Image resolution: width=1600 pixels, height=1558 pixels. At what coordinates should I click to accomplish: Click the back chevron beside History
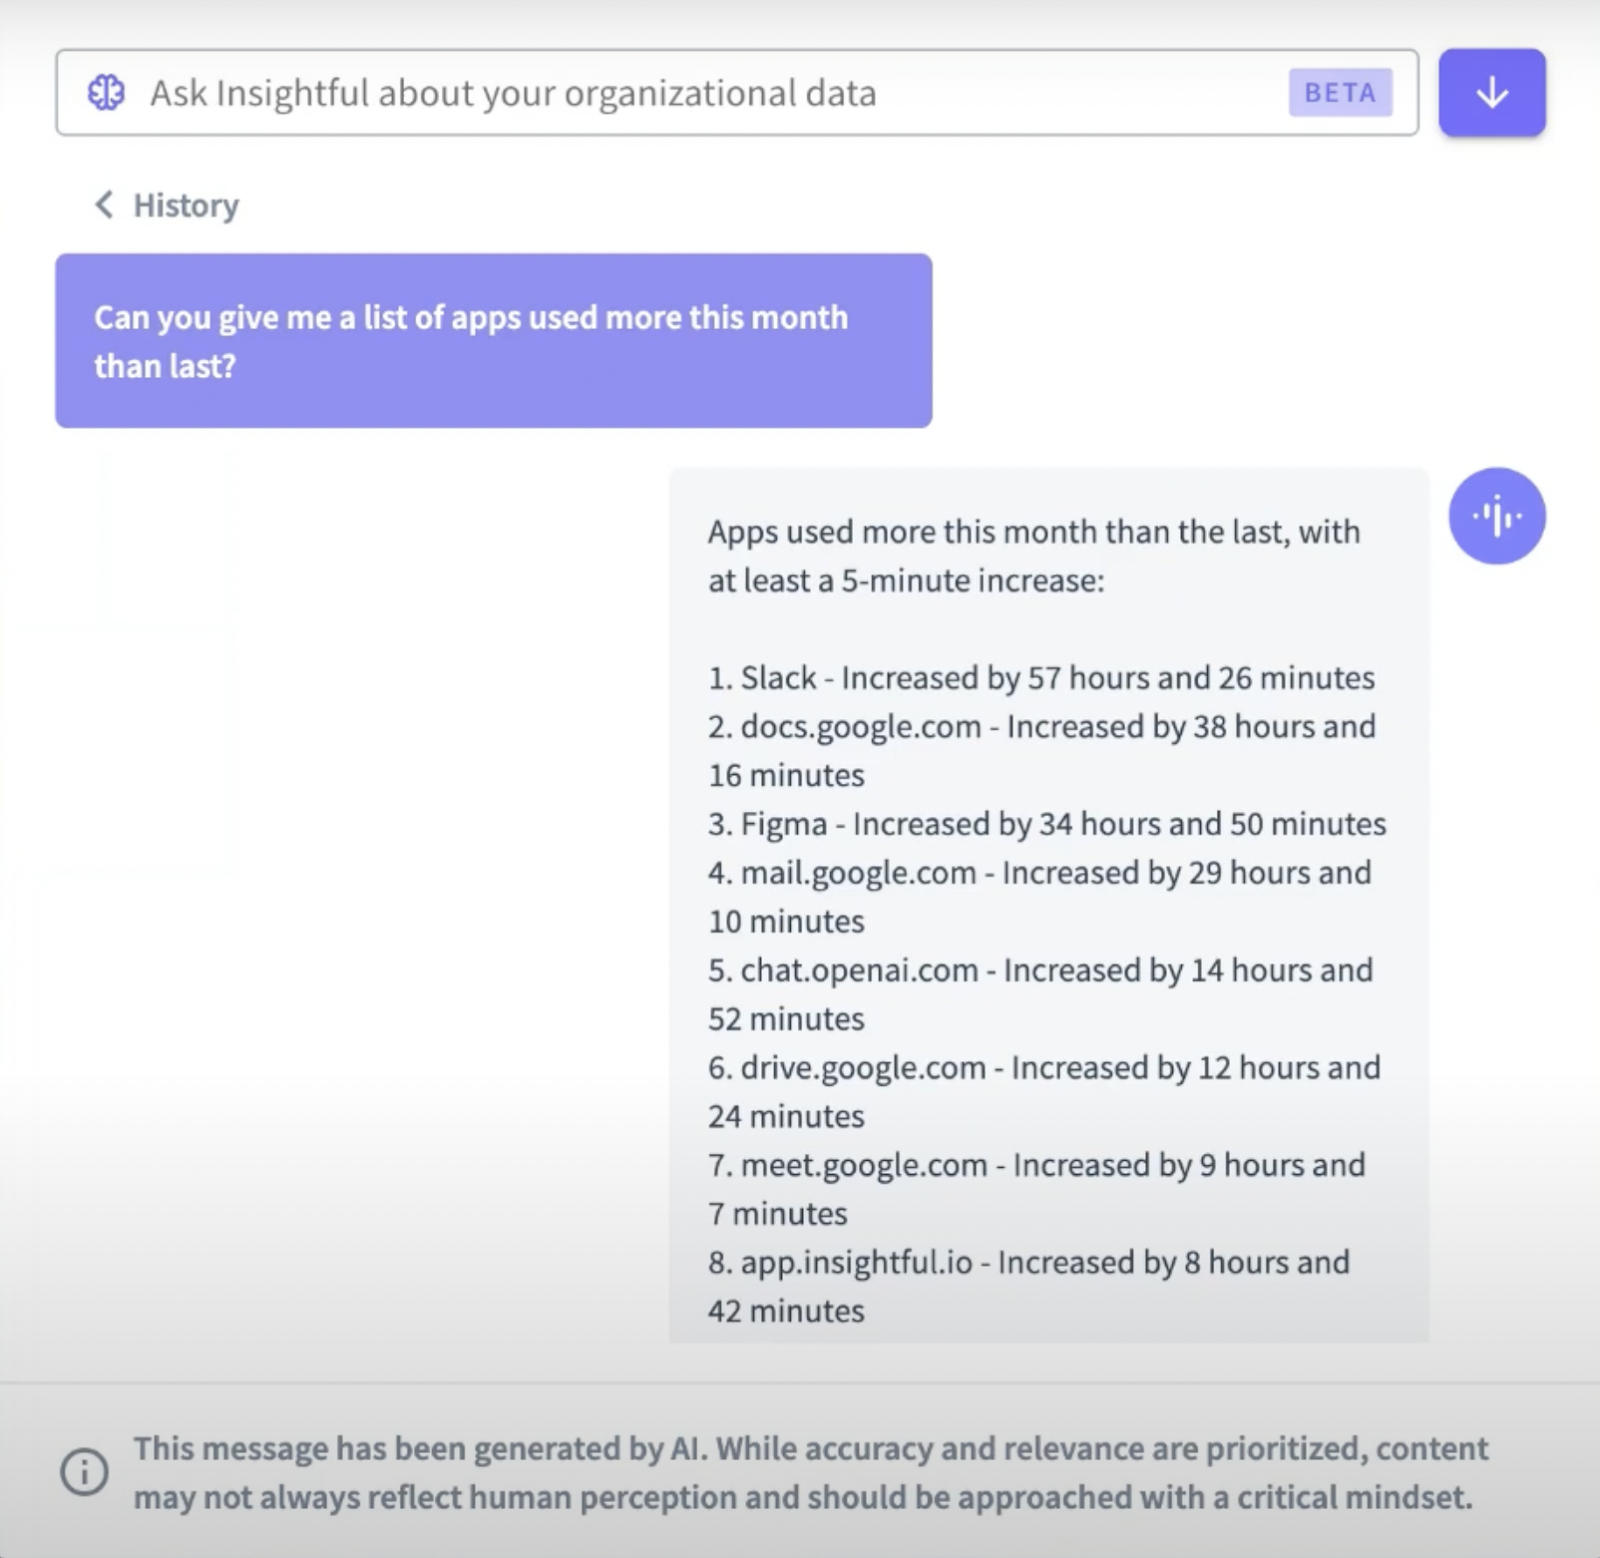103,204
